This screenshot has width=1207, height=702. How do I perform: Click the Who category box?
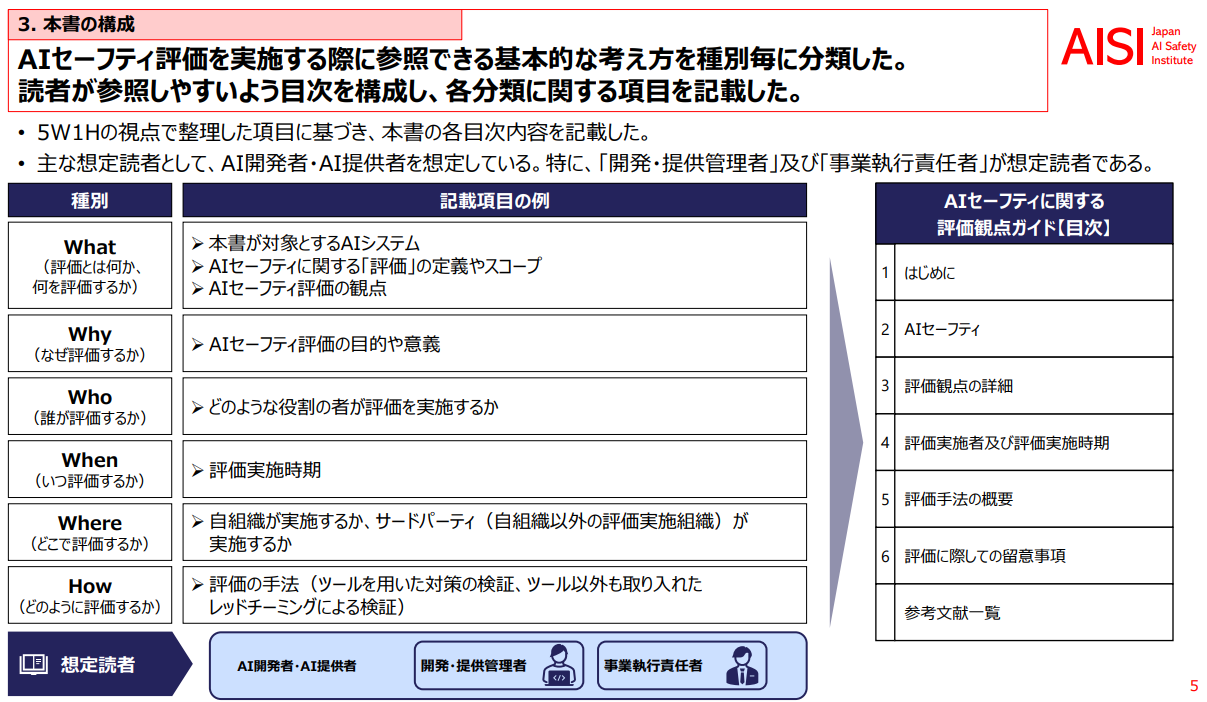pos(91,406)
